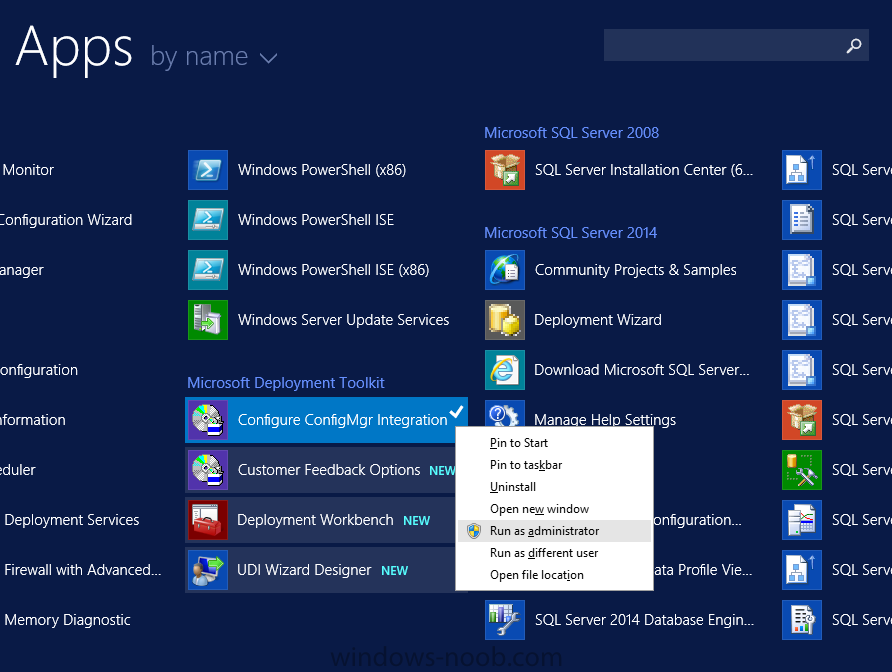Click UDI Wizard Designer label
This screenshot has width=892, height=672.
click(x=304, y=570)
